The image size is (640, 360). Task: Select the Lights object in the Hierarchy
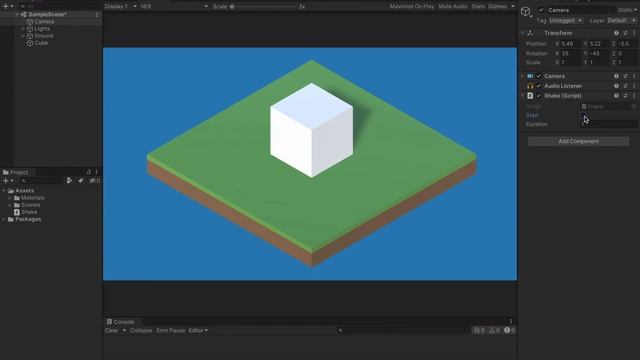(42, 29)
